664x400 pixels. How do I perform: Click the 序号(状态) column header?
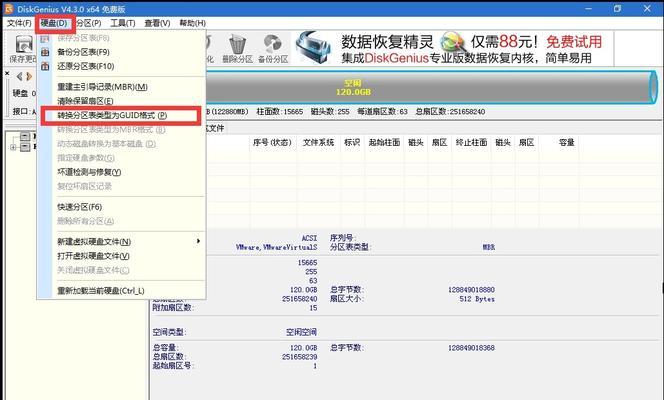[x=272, y=143]
